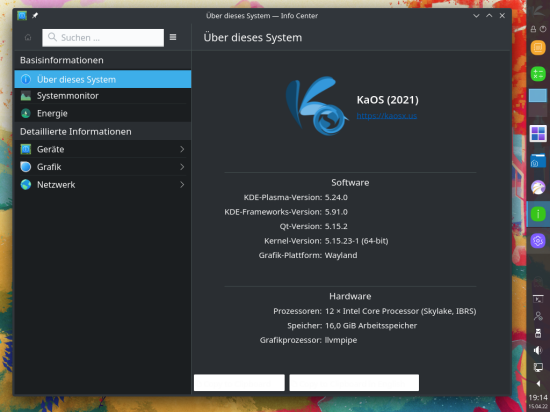The width and height of the screenshot is (550, 412).
Task: Launch the eagle browser icon in dock
Action: point(538,188)
